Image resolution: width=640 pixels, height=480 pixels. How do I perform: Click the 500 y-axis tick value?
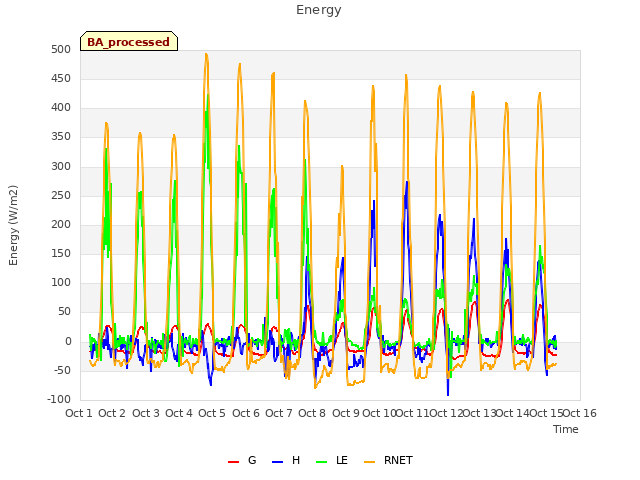click(x=61, y=49)
